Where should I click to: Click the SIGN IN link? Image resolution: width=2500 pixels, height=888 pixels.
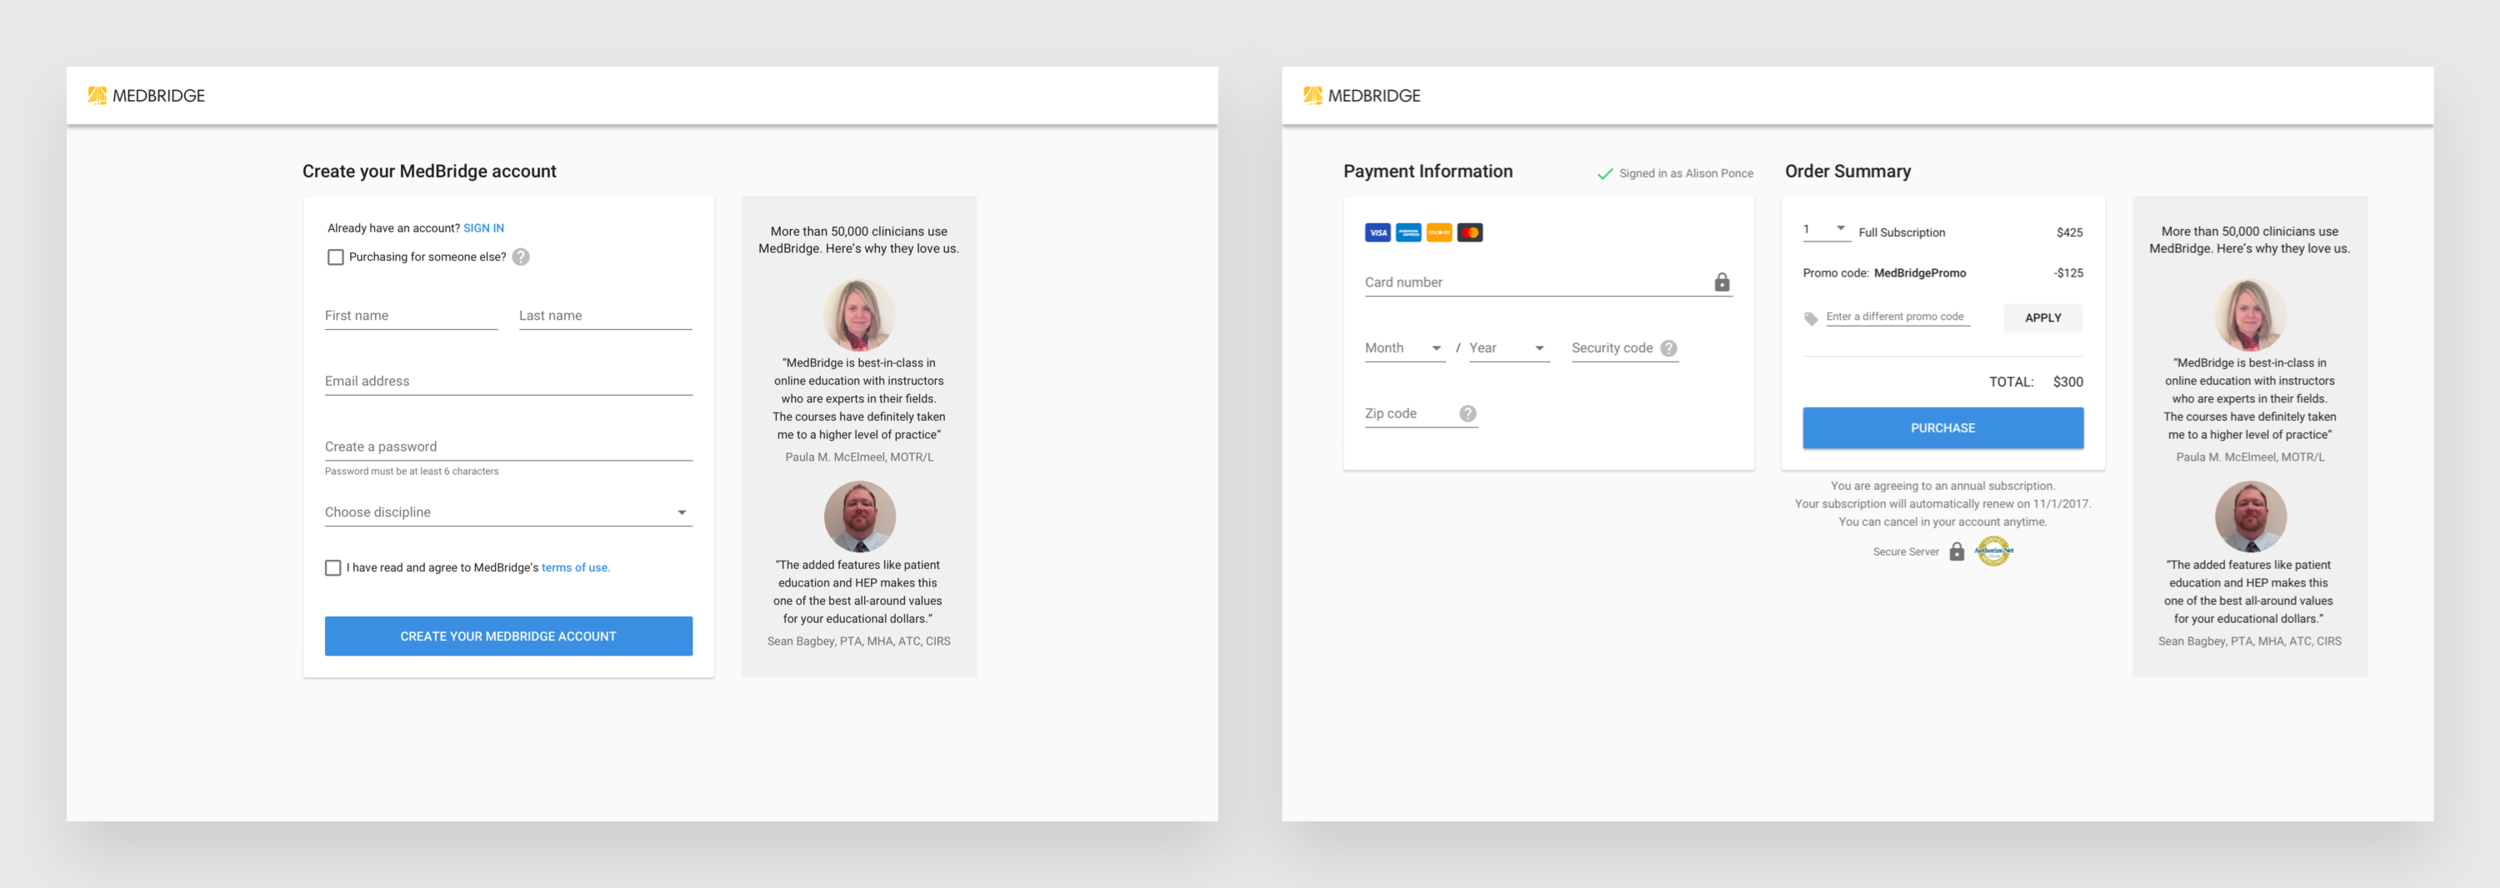click(484, 228)
